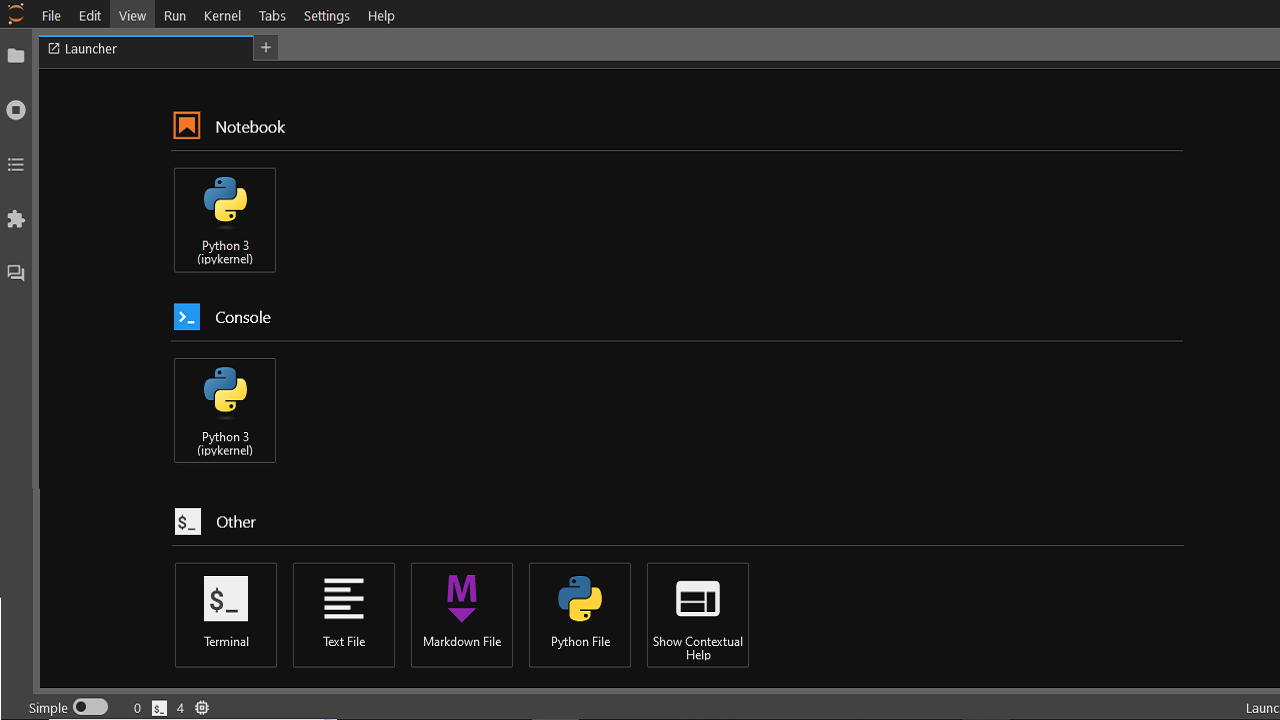
Task: Create a new Text File
Action: [x=344, y=615]
